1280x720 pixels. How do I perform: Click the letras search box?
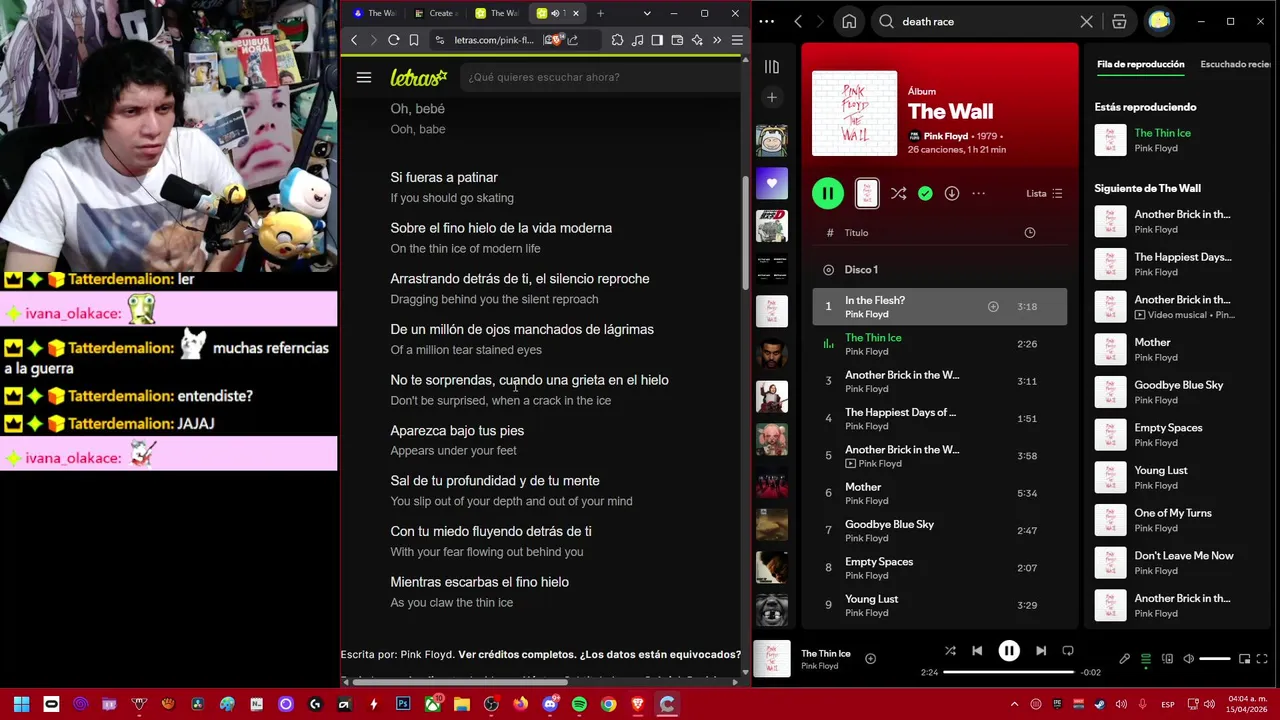[x=600, y=77]
